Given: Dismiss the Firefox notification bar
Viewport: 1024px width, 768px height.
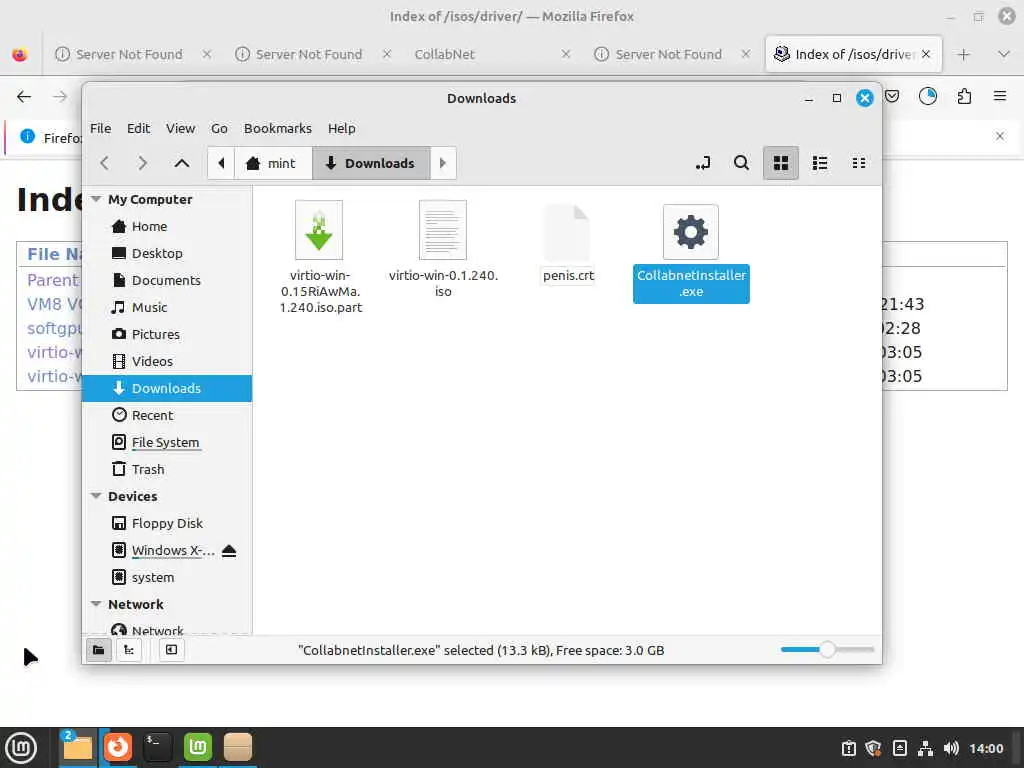Looking at the screenshot, I should pos(1000,136).
